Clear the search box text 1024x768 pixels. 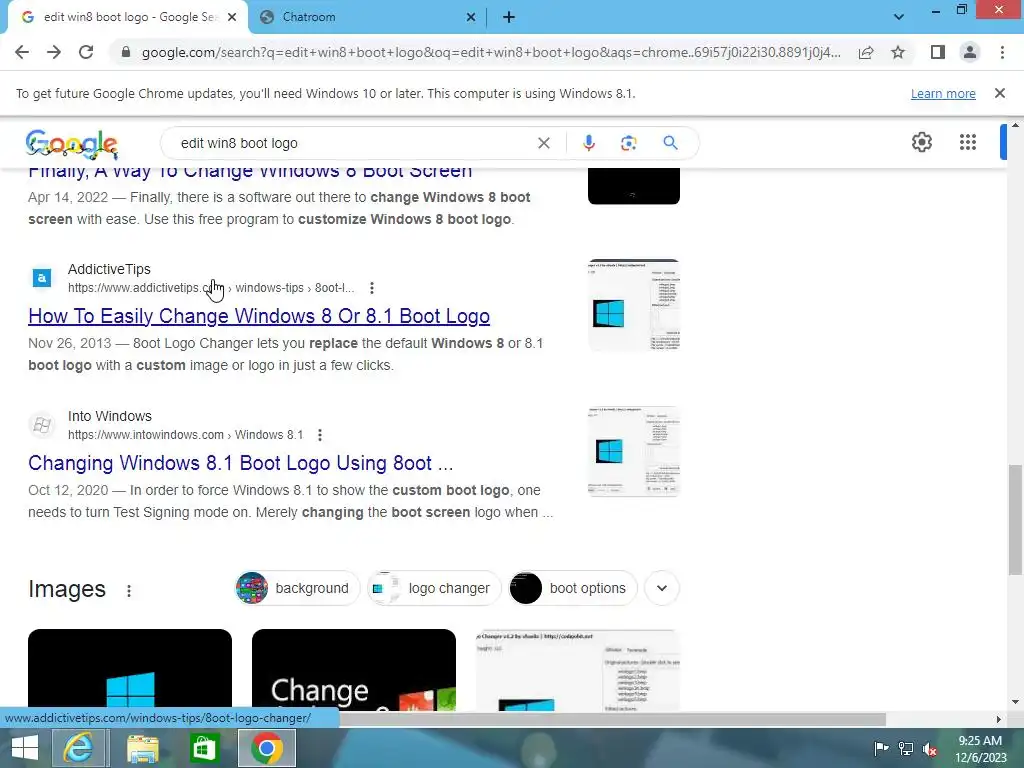coord(543,143)
